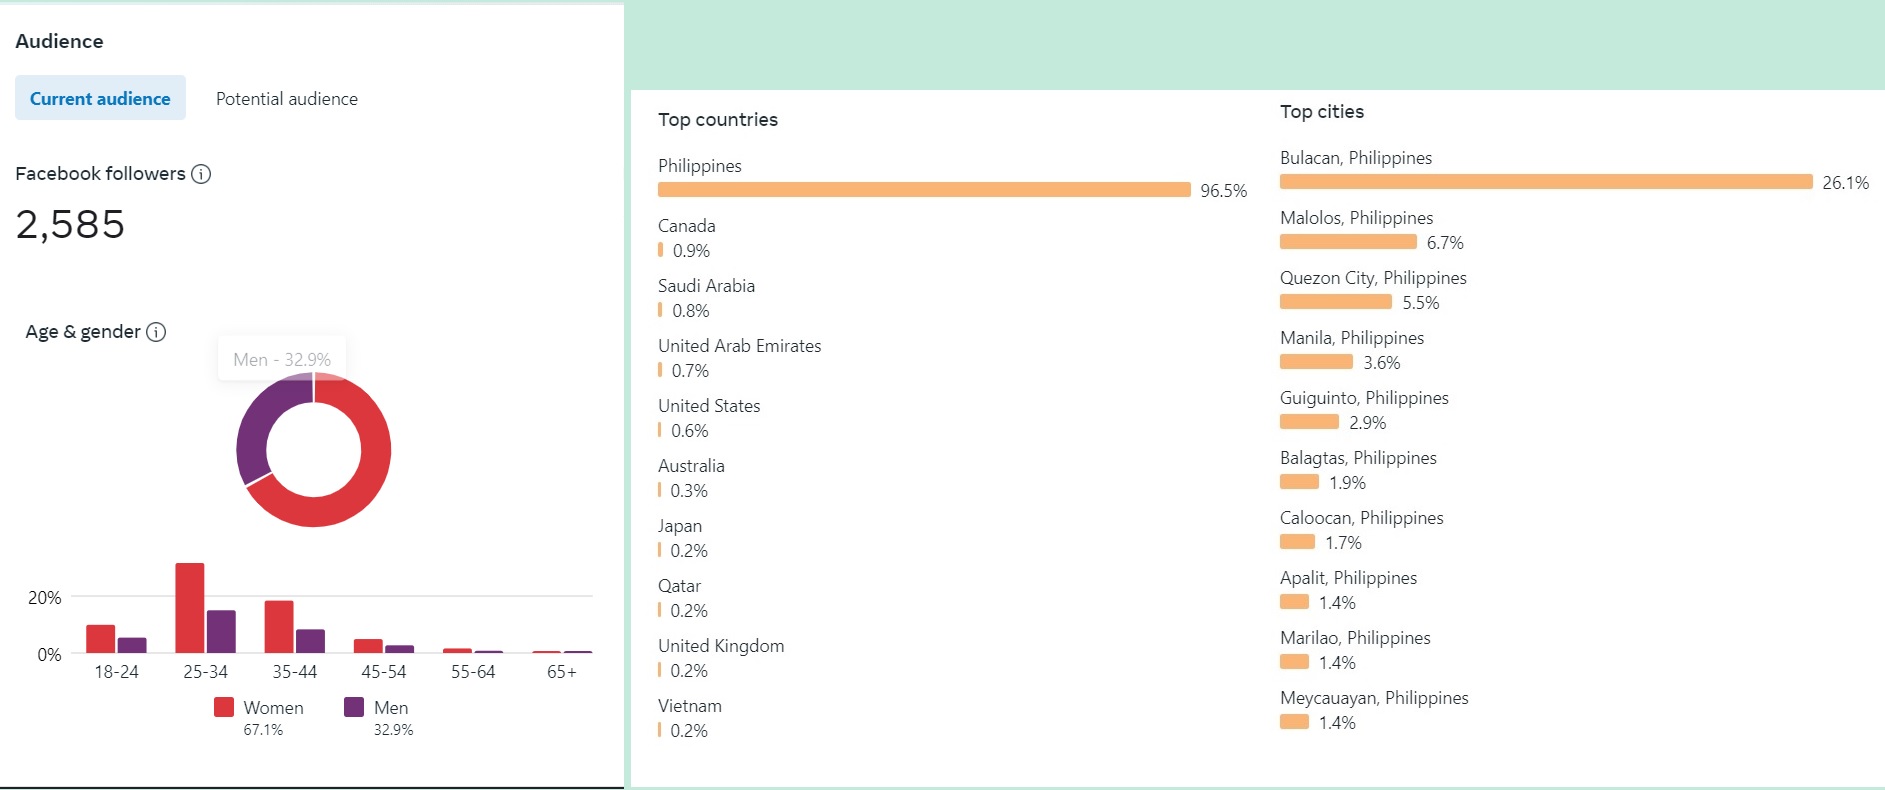Click the purple Men legend swatch
The height and width of the screenshot is (790, 1885).
[354, 707]
